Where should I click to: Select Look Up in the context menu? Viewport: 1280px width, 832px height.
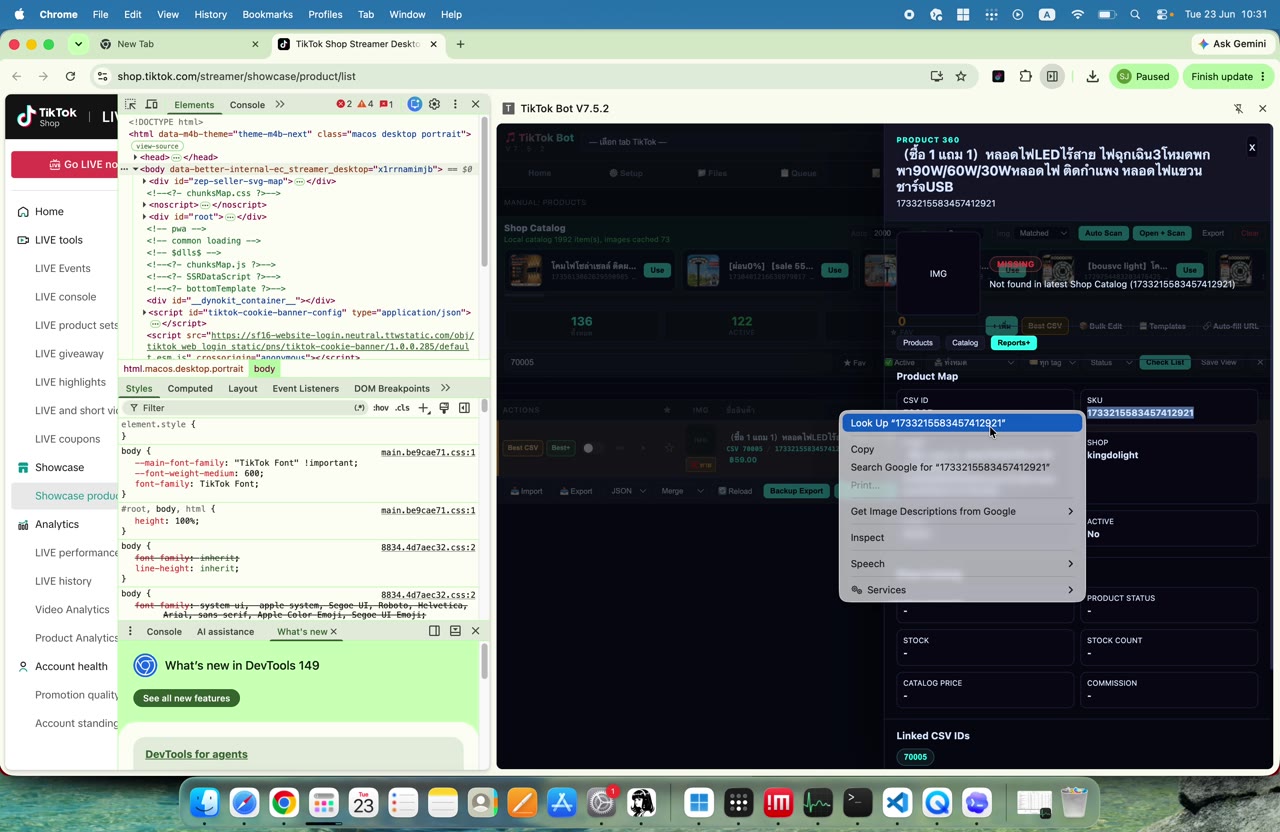(x=962, y=423)
